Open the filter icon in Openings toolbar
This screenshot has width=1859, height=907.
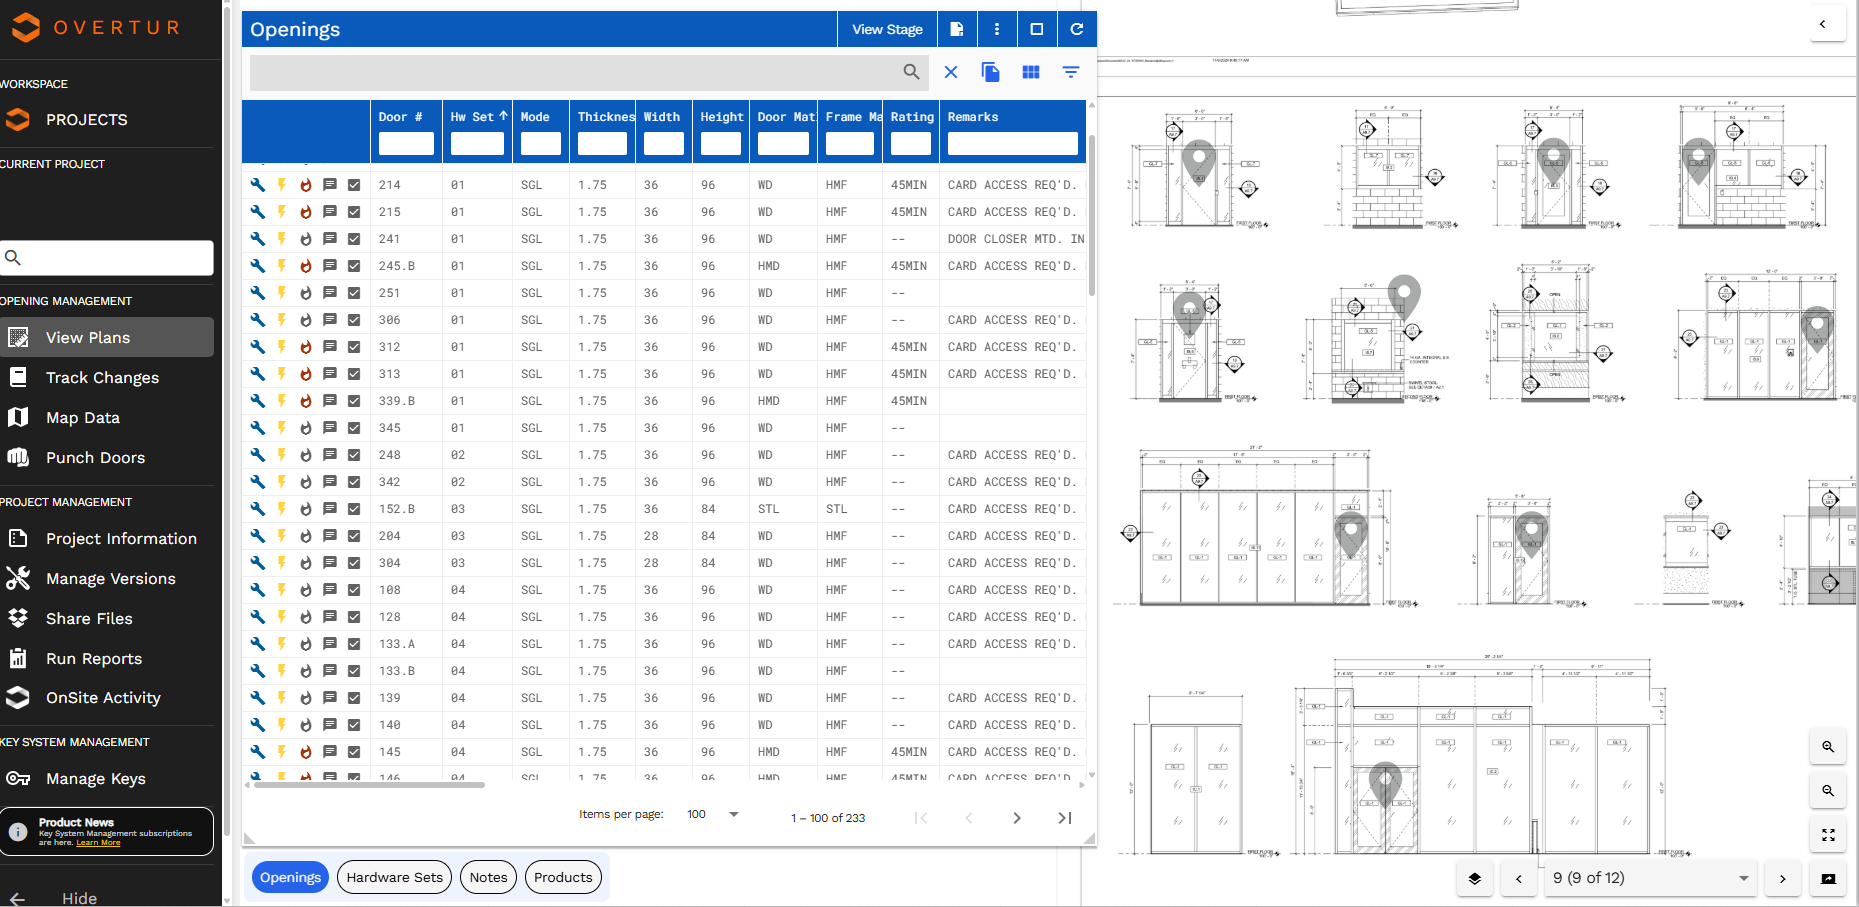pyautogui.click(x=1070, y=72)
